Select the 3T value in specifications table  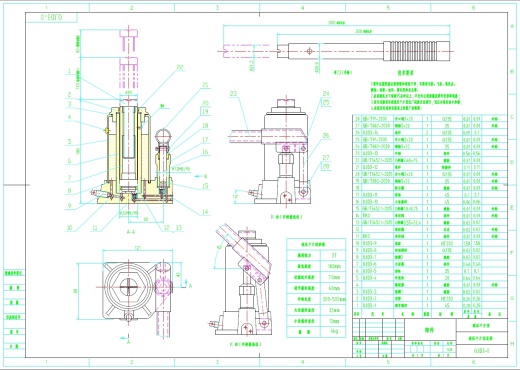coord(334,255)
